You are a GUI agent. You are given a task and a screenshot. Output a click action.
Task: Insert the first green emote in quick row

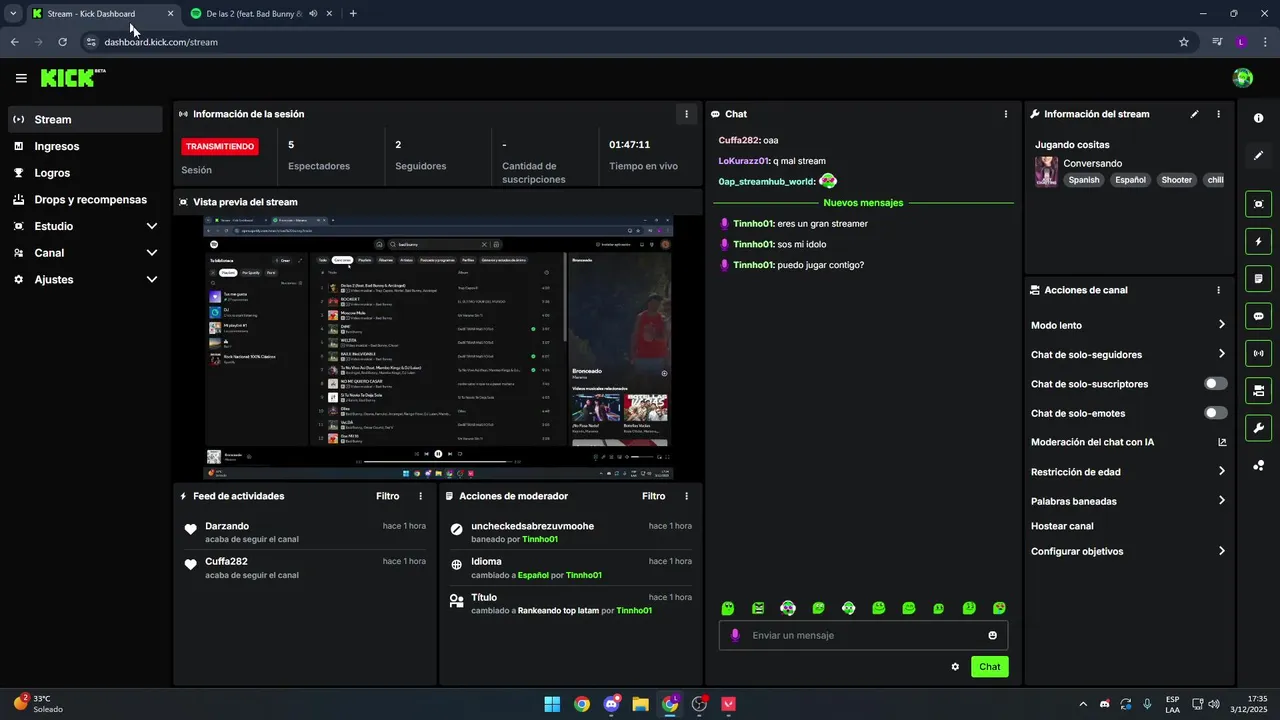pyautogui.click(x=728, y=608)
